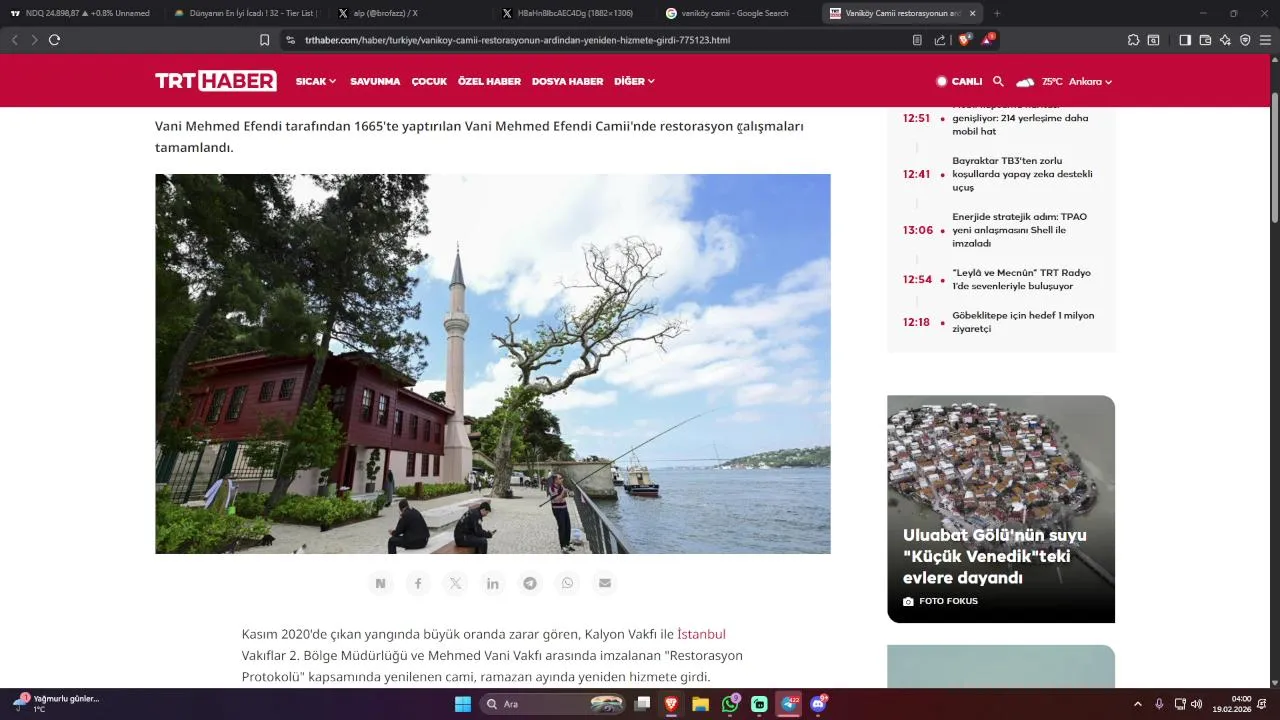1280x720 pixels.
Task: Open the DOSYA HABER menu item
Action: [567, 81]
